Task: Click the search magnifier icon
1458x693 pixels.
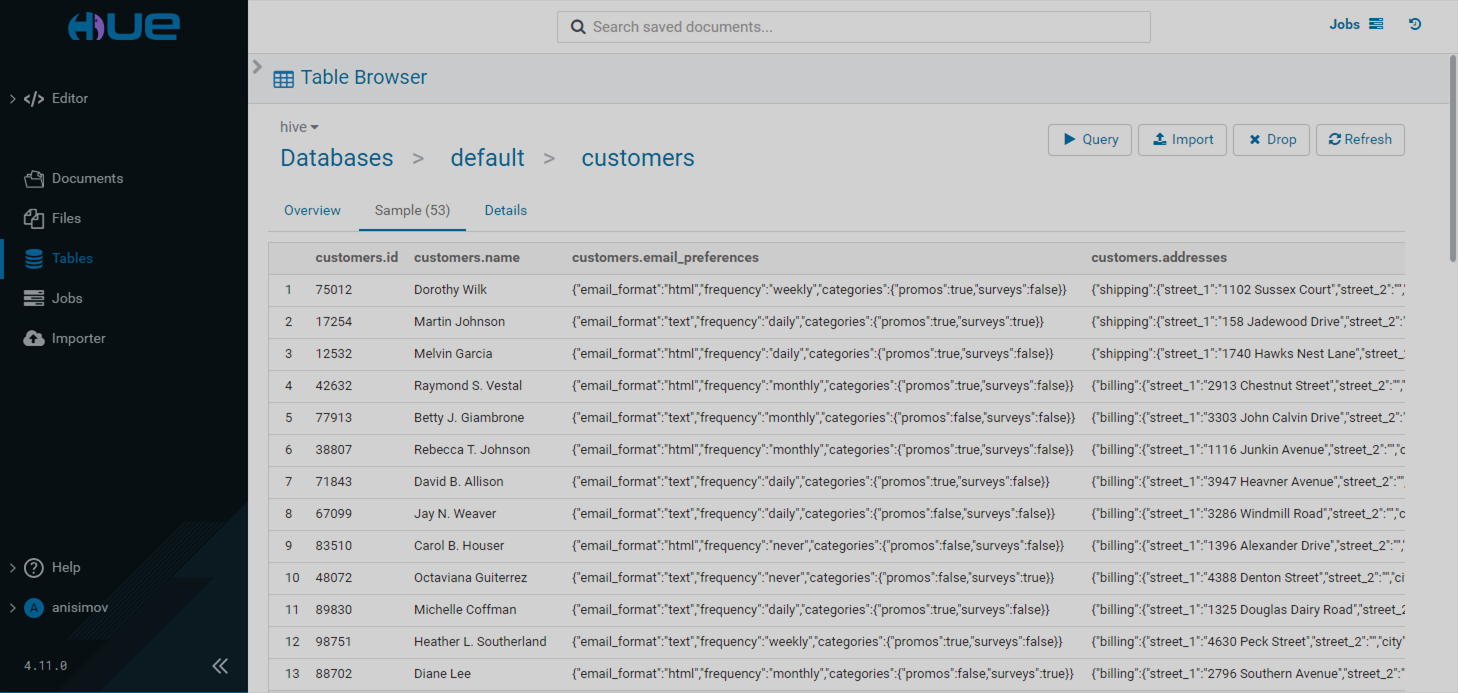Action: coord(578,27)
